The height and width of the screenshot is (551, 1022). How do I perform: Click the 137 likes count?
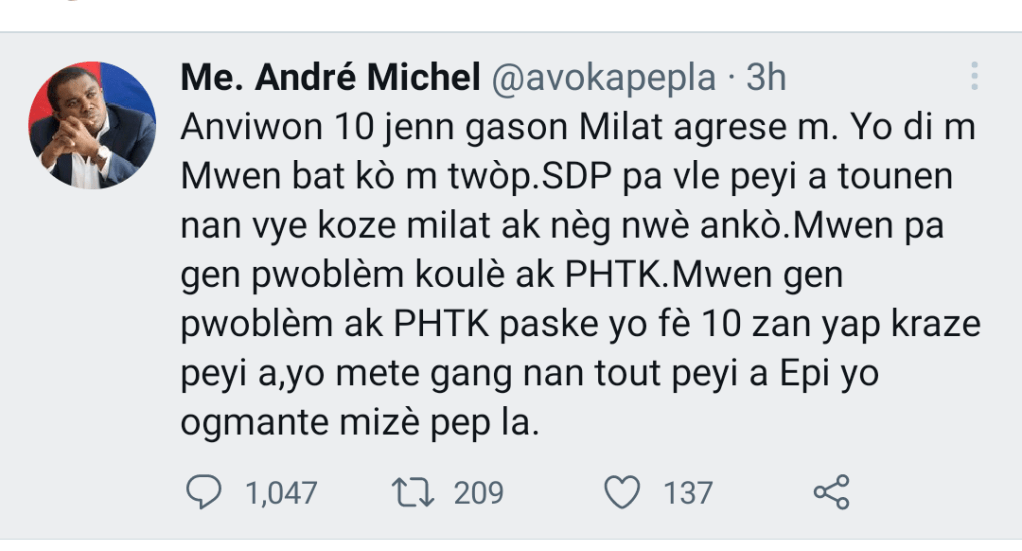coord(686,493)
